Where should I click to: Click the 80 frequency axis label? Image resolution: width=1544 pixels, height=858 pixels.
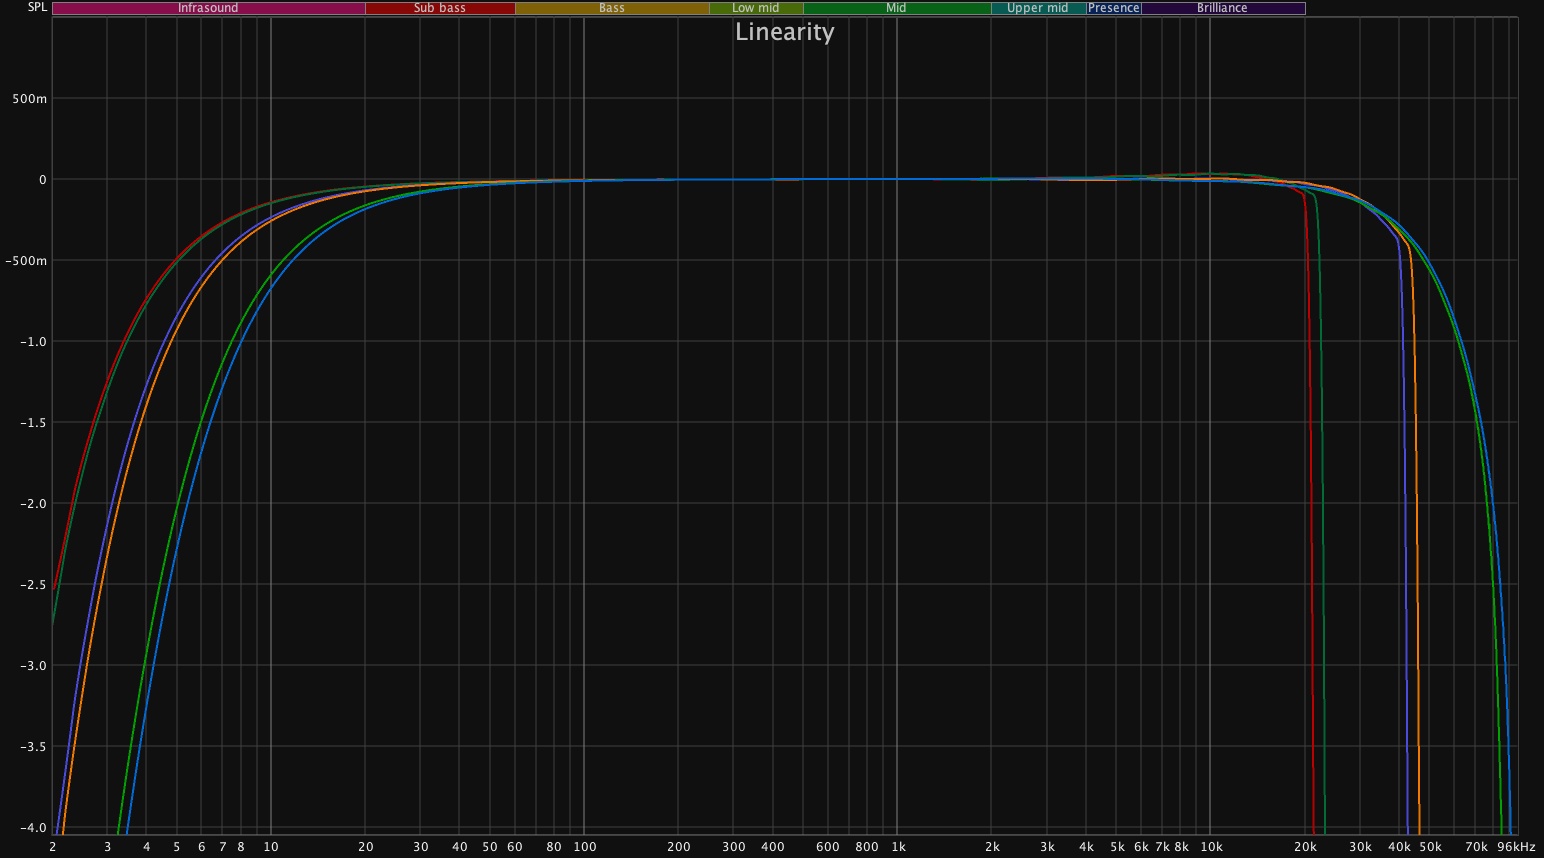554,847
